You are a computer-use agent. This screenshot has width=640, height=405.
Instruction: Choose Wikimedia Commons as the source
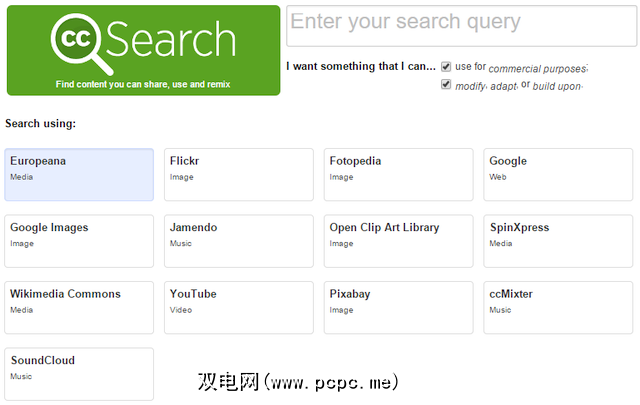[x=79, y=308]
